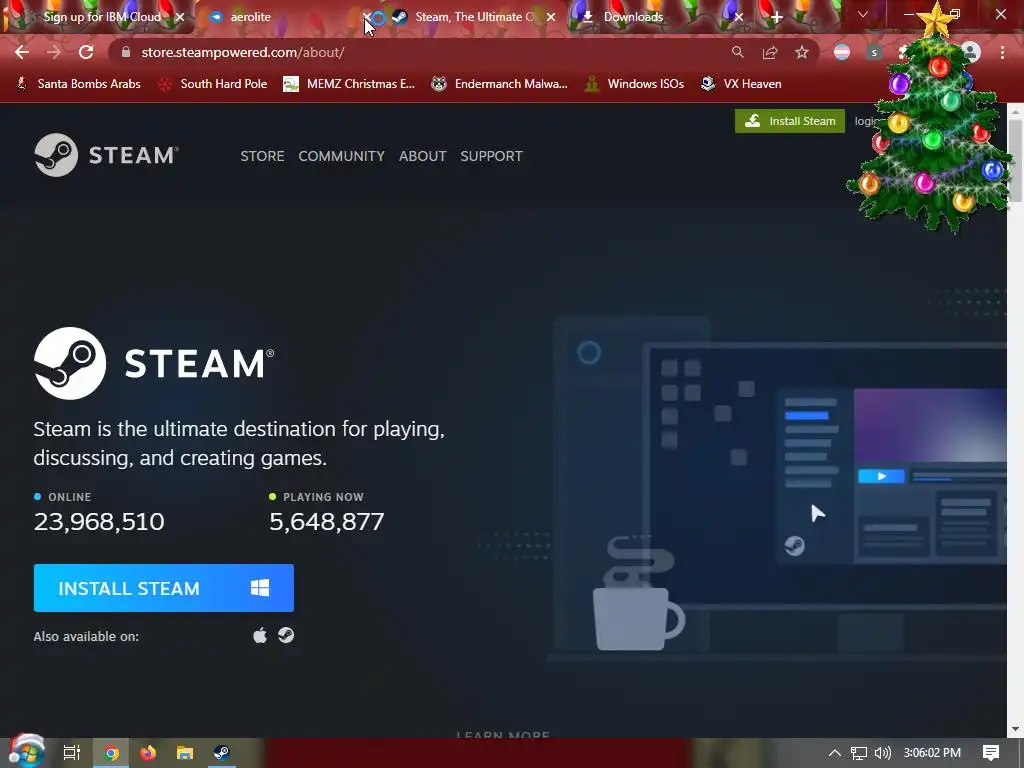Viewport: 1024px width, 768px height.
Task: Click the Steam taskbar icon
Action: (x=221, y=752)
